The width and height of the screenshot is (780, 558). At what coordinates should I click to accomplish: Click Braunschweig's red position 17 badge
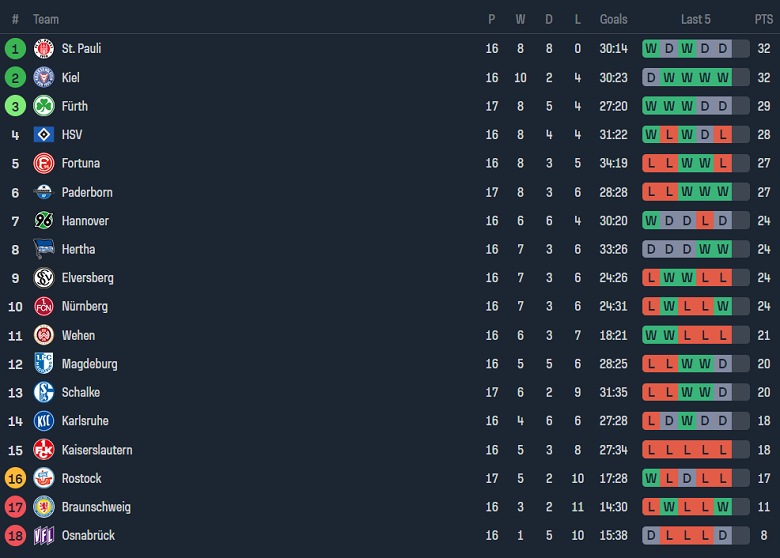click(x=15, y=507)
